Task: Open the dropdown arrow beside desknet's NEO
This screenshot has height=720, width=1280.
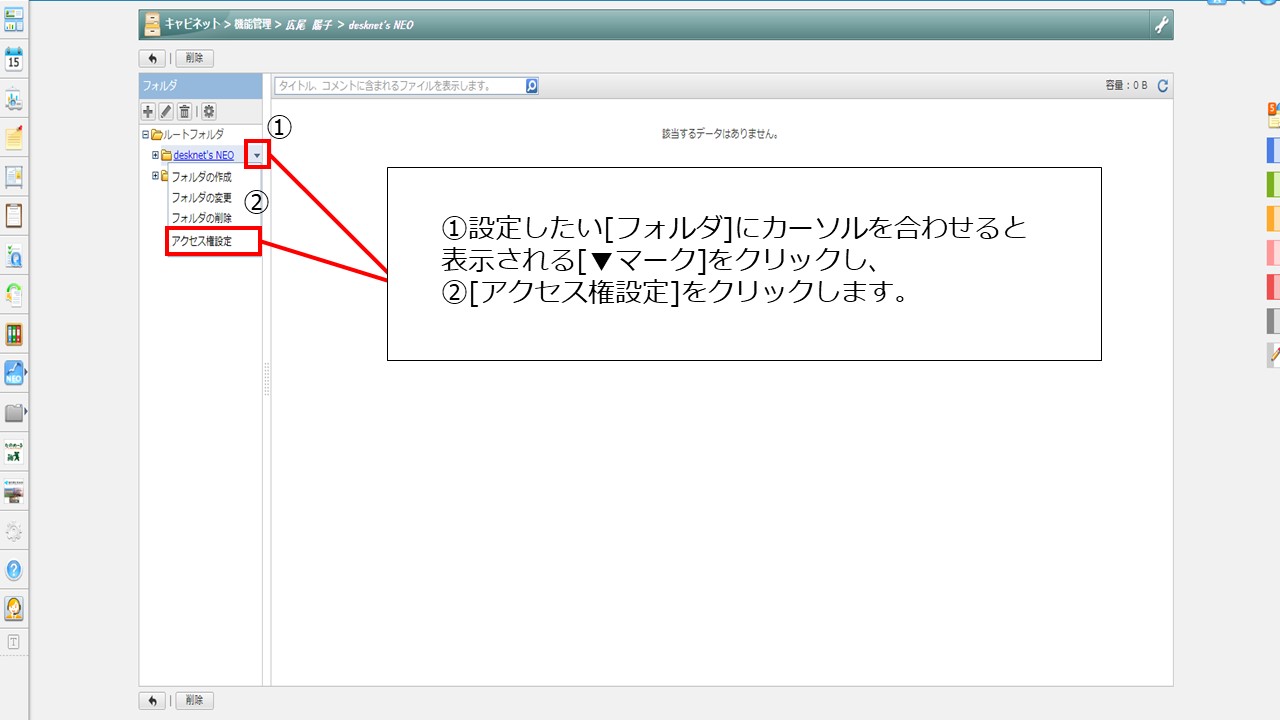Action: [x=257, y=155]
